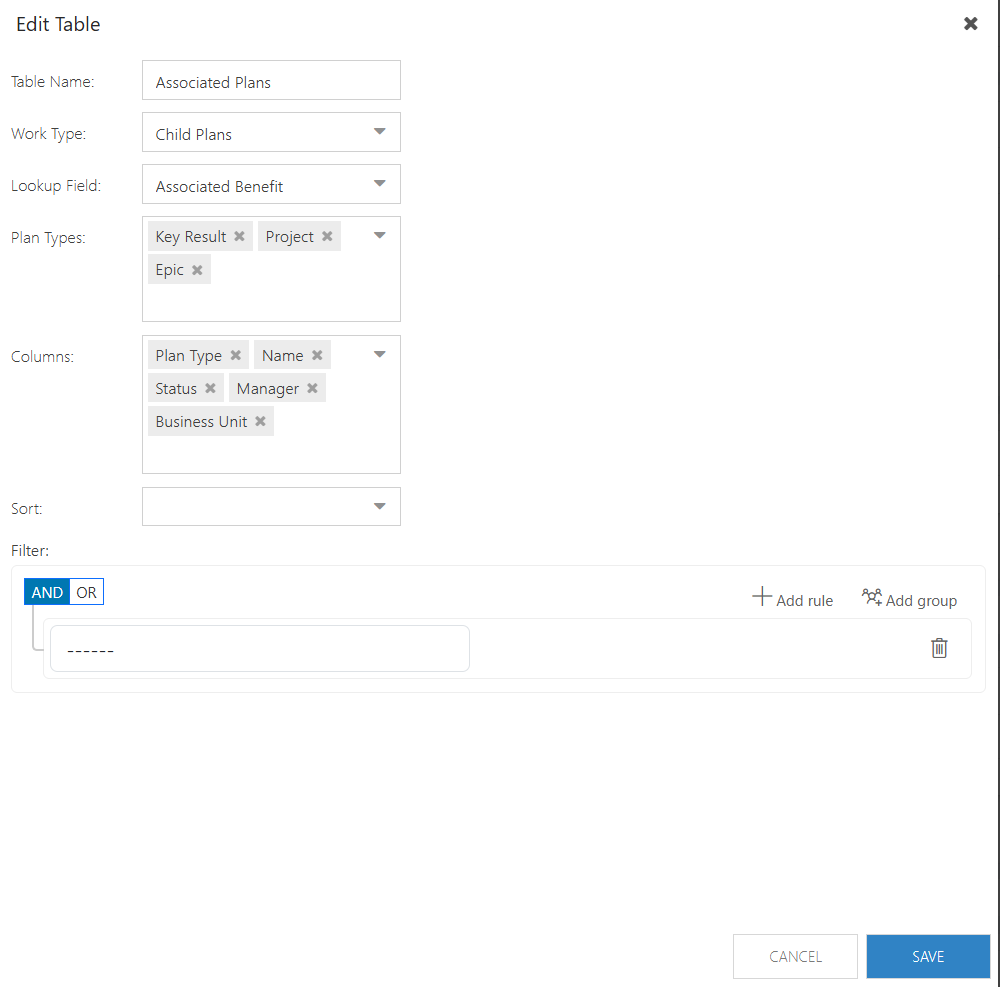Click the Manager tag label
The height and width of the screenshot is (987, 1000).
tap(267, 389)
